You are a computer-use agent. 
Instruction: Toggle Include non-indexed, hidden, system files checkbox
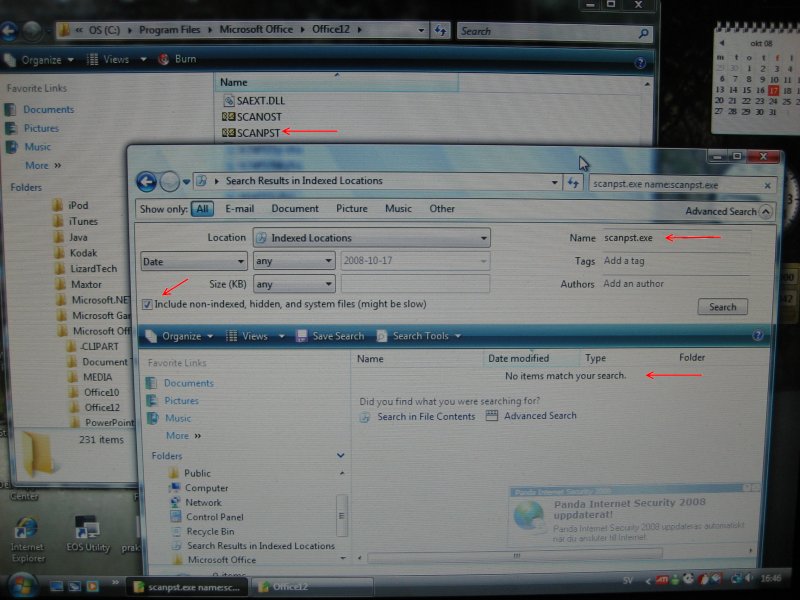147,305
